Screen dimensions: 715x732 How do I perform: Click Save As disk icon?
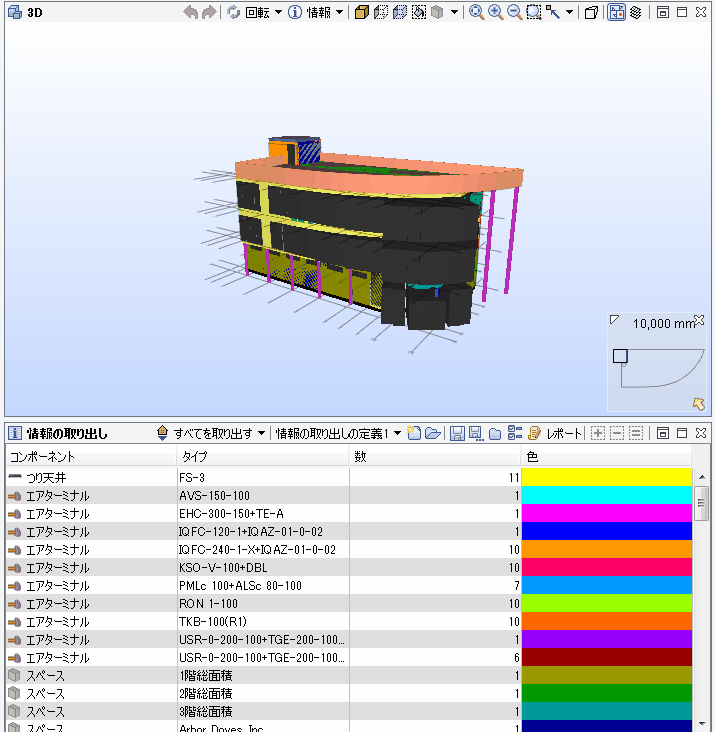[x=476, y=433]
